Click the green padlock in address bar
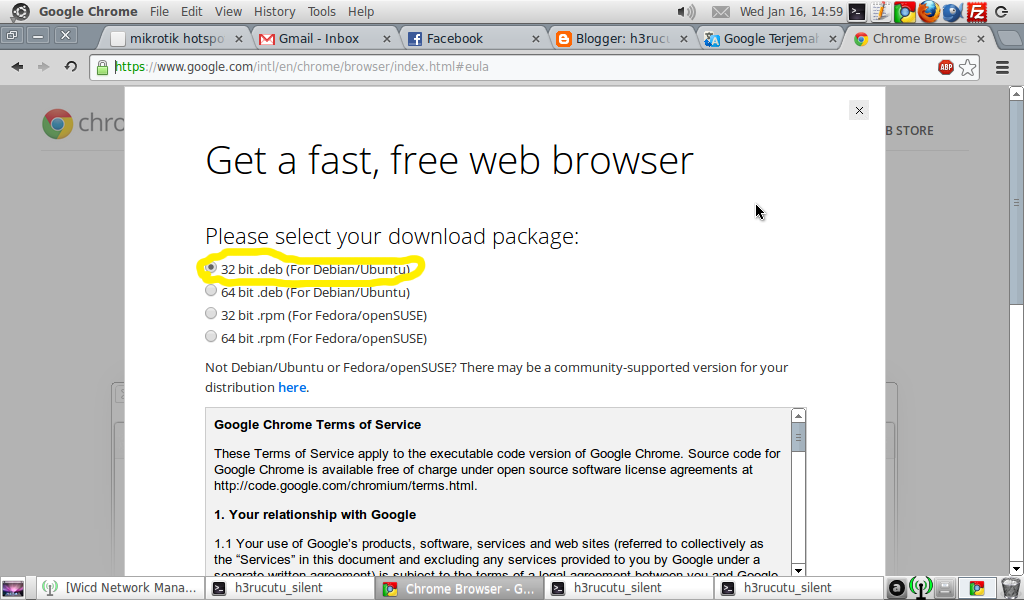Screen dimensions: 1024x600 click(103, 67)
